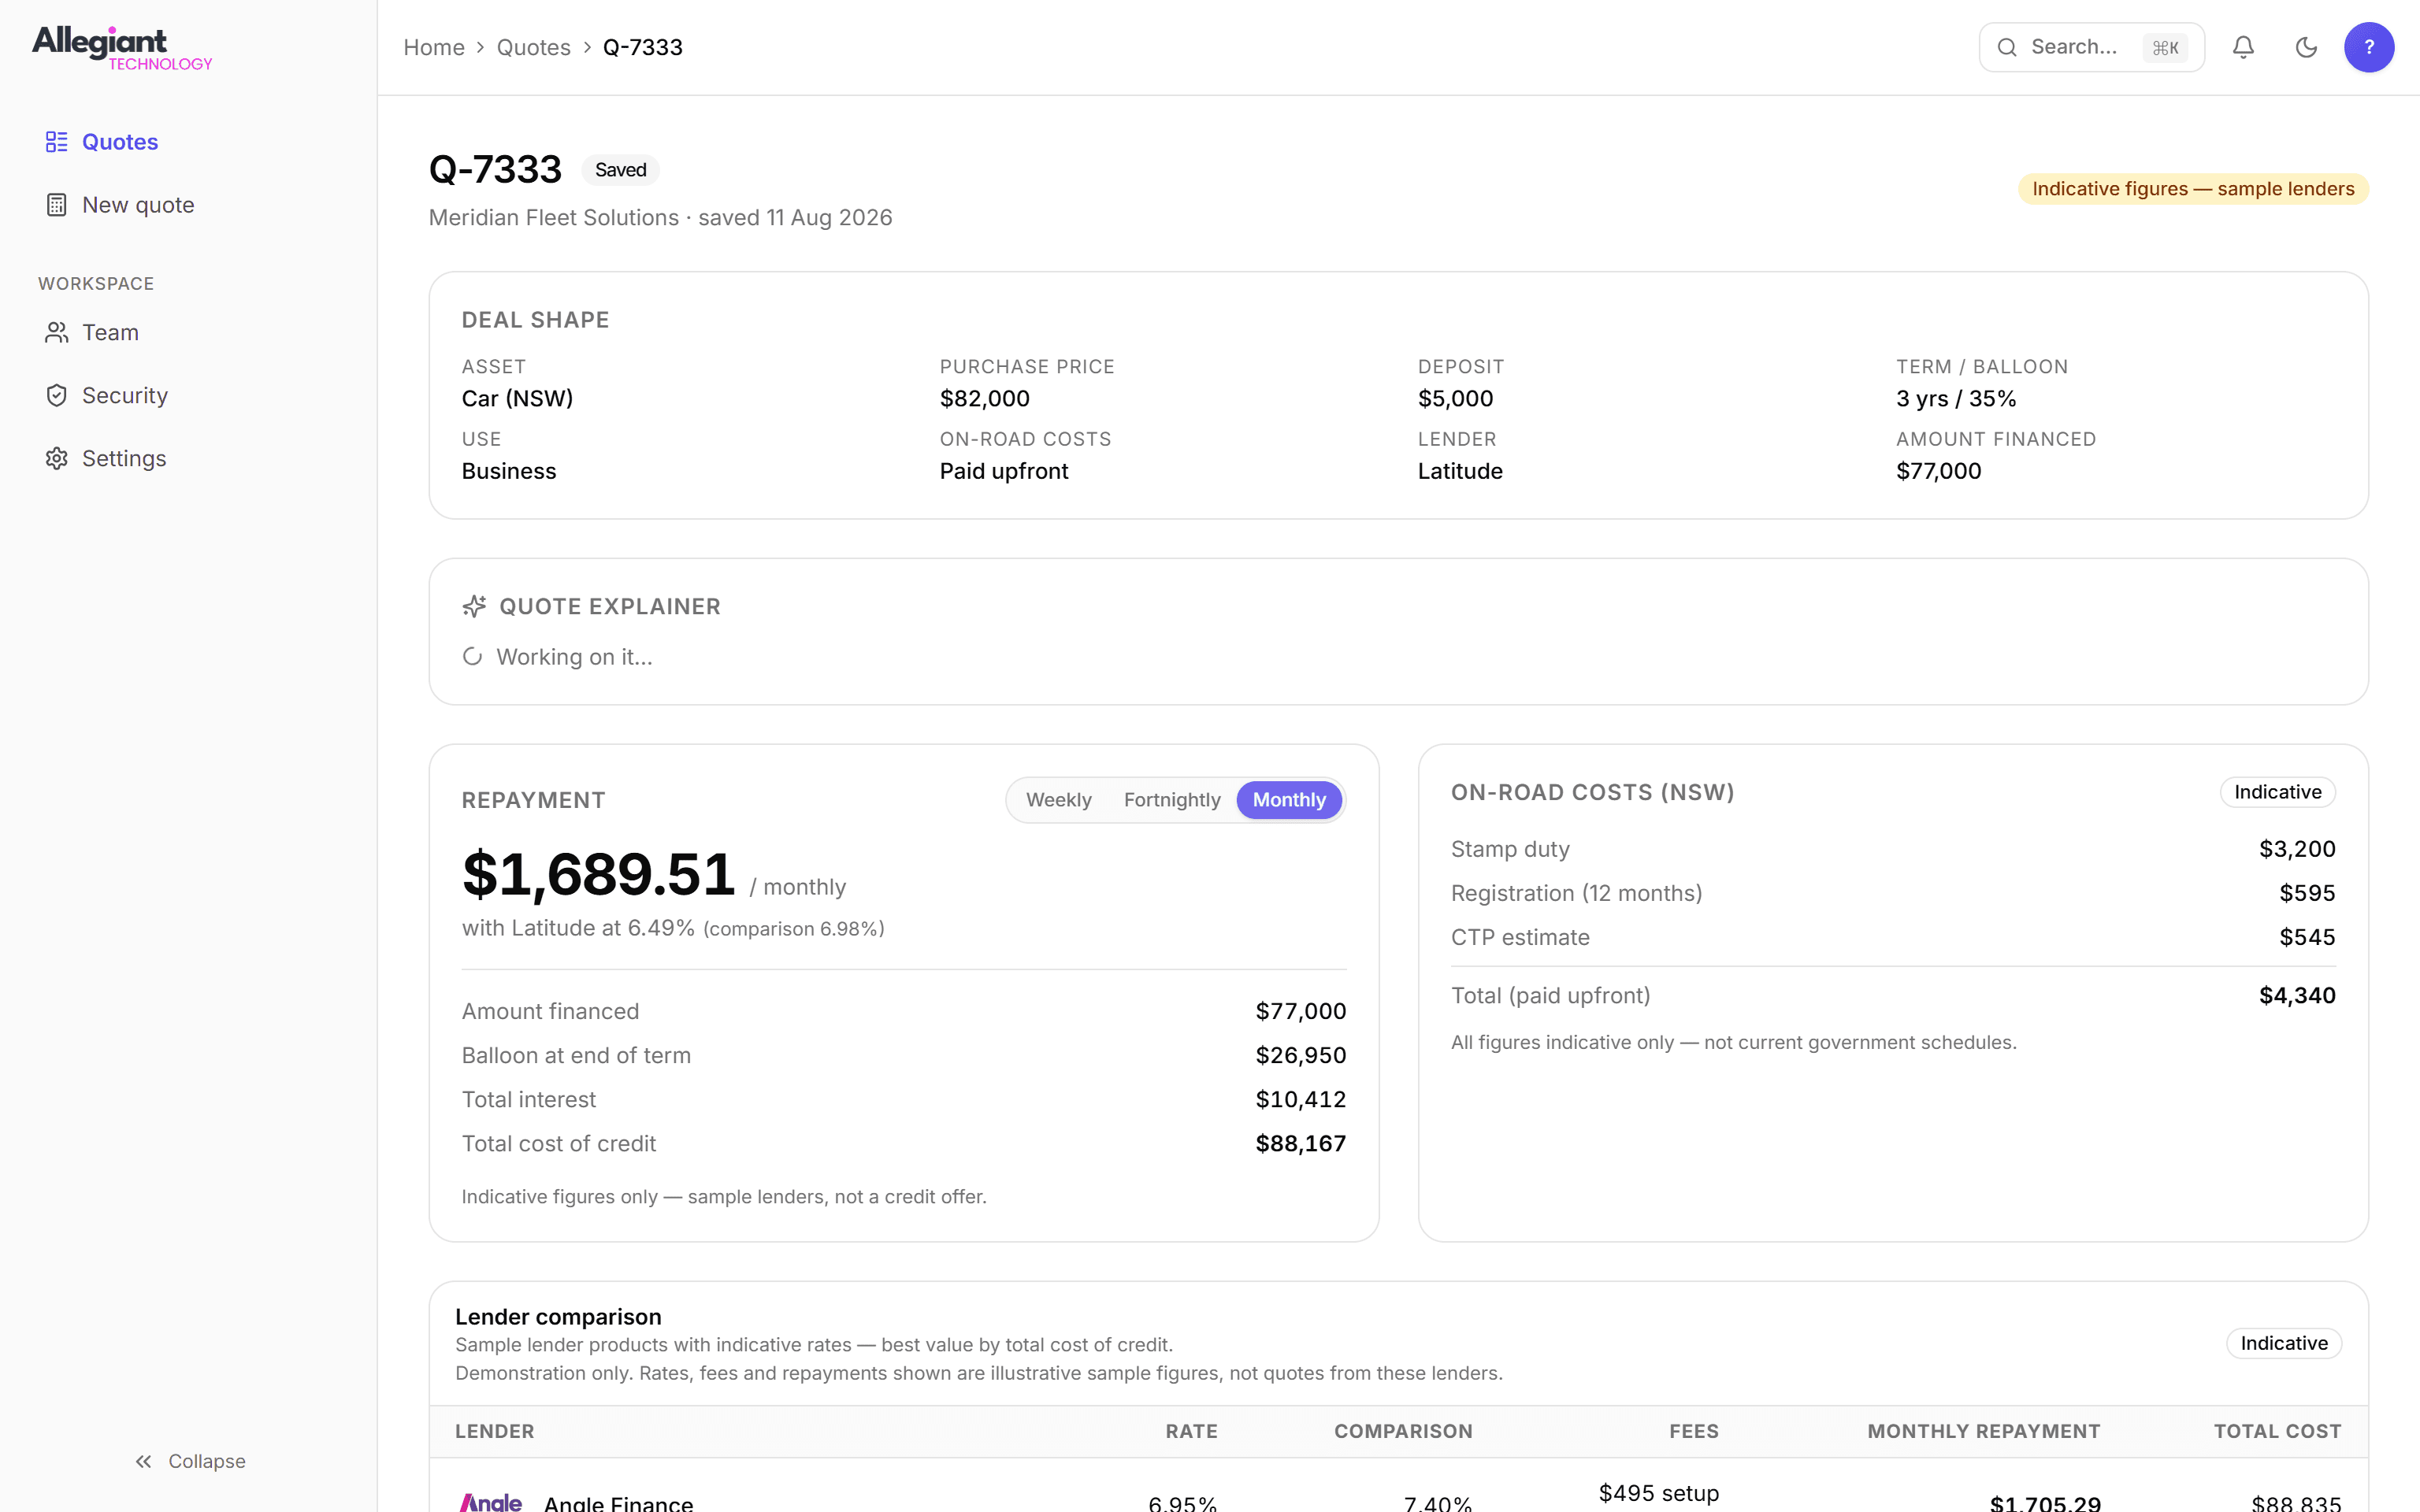
Task: Sort by the LENDER column header
Action: 494,1431
